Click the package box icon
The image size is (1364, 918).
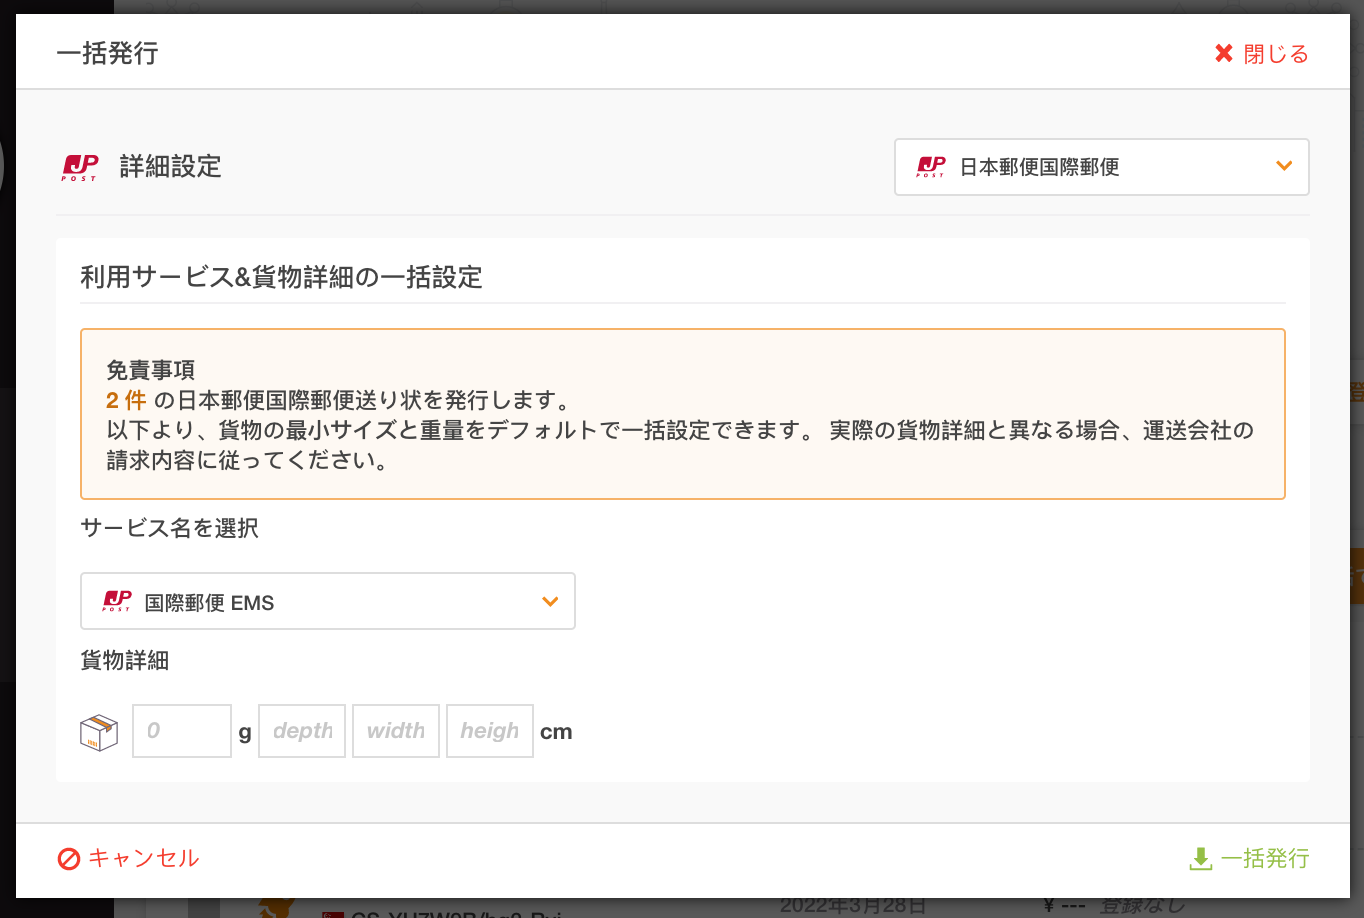click(99, 732)
